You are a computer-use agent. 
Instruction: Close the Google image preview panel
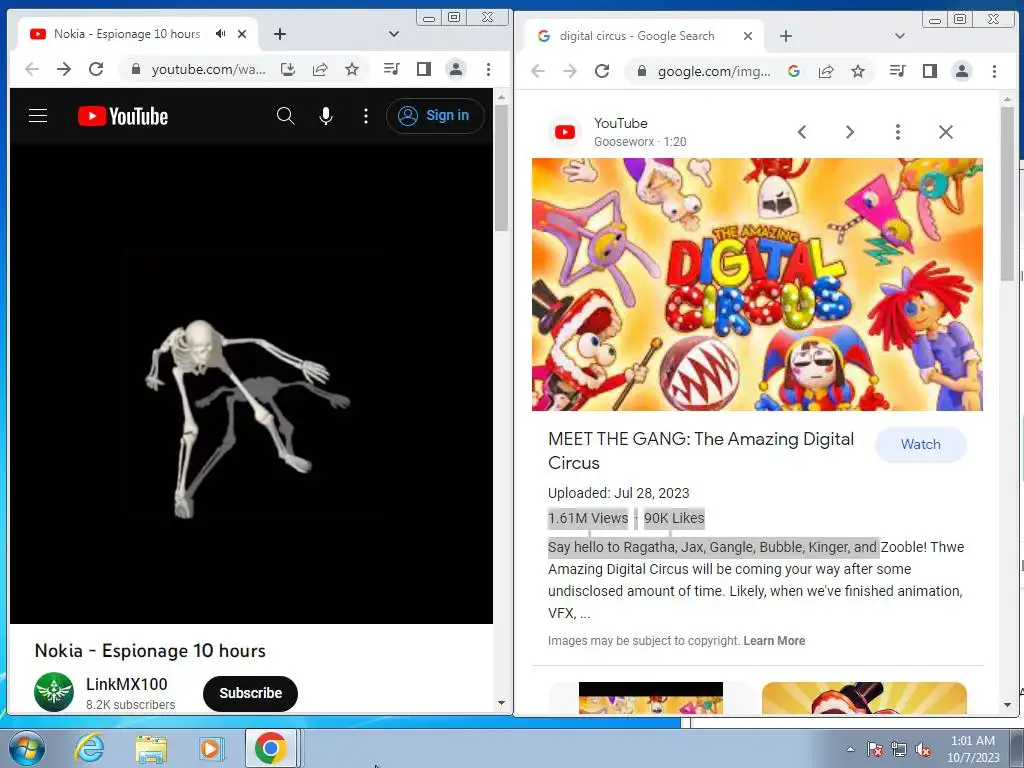tap(946, 132)
